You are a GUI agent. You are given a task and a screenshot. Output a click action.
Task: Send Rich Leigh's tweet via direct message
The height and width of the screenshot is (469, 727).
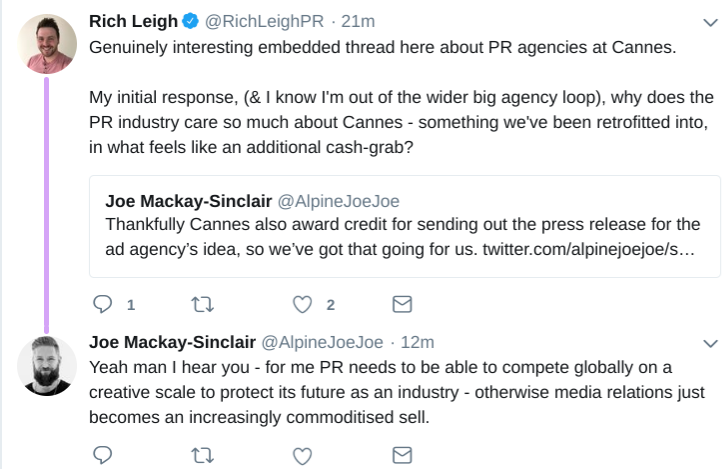click(x=401, y=303)
